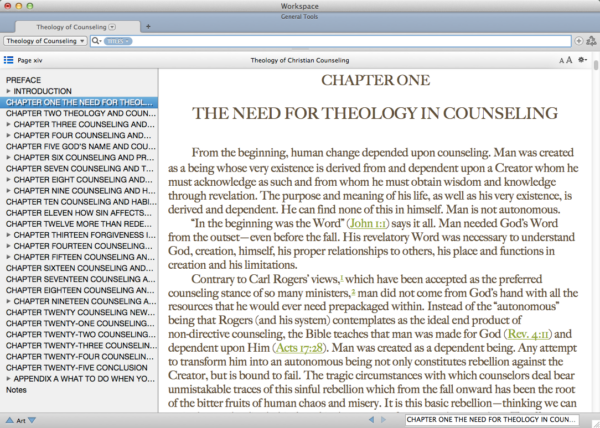Expand CHAPTER THREE in contents
This screenshot has width=600, height=428.
click(x=8, y=124)
